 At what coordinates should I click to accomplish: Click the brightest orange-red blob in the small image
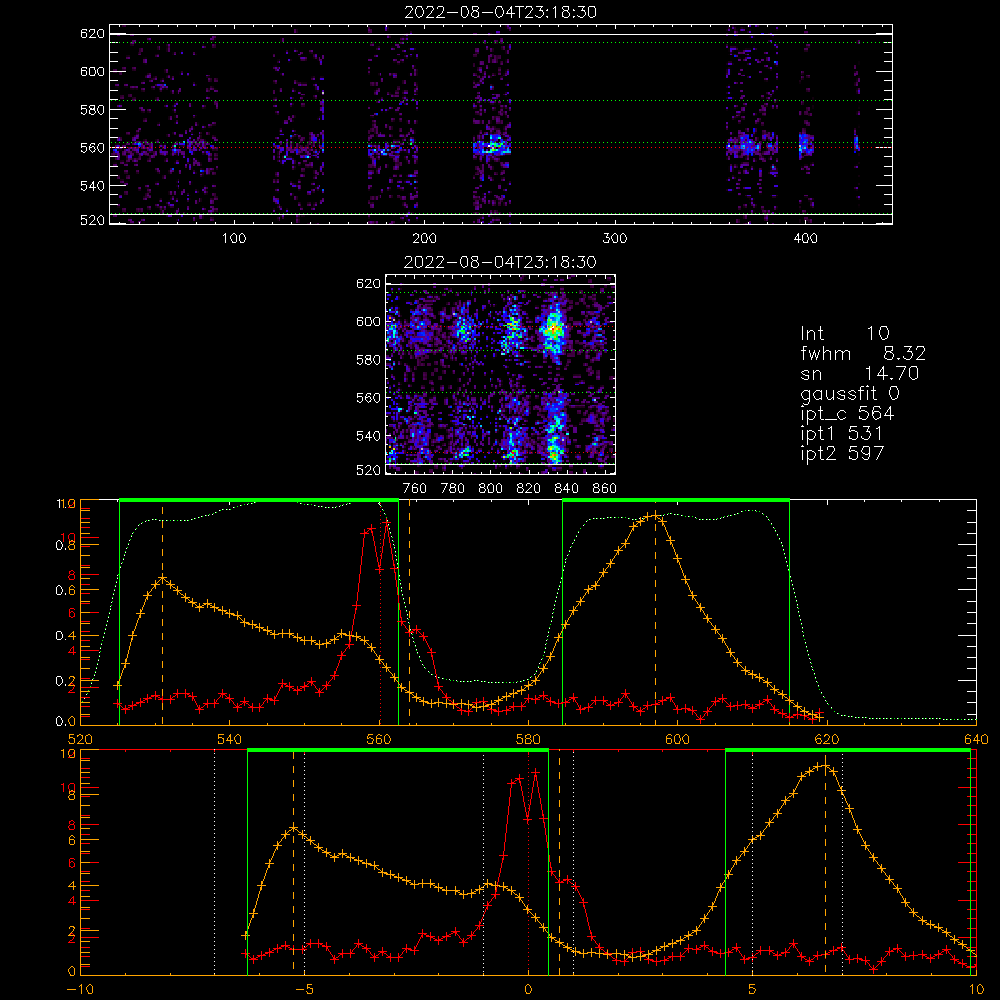[553, 329]
